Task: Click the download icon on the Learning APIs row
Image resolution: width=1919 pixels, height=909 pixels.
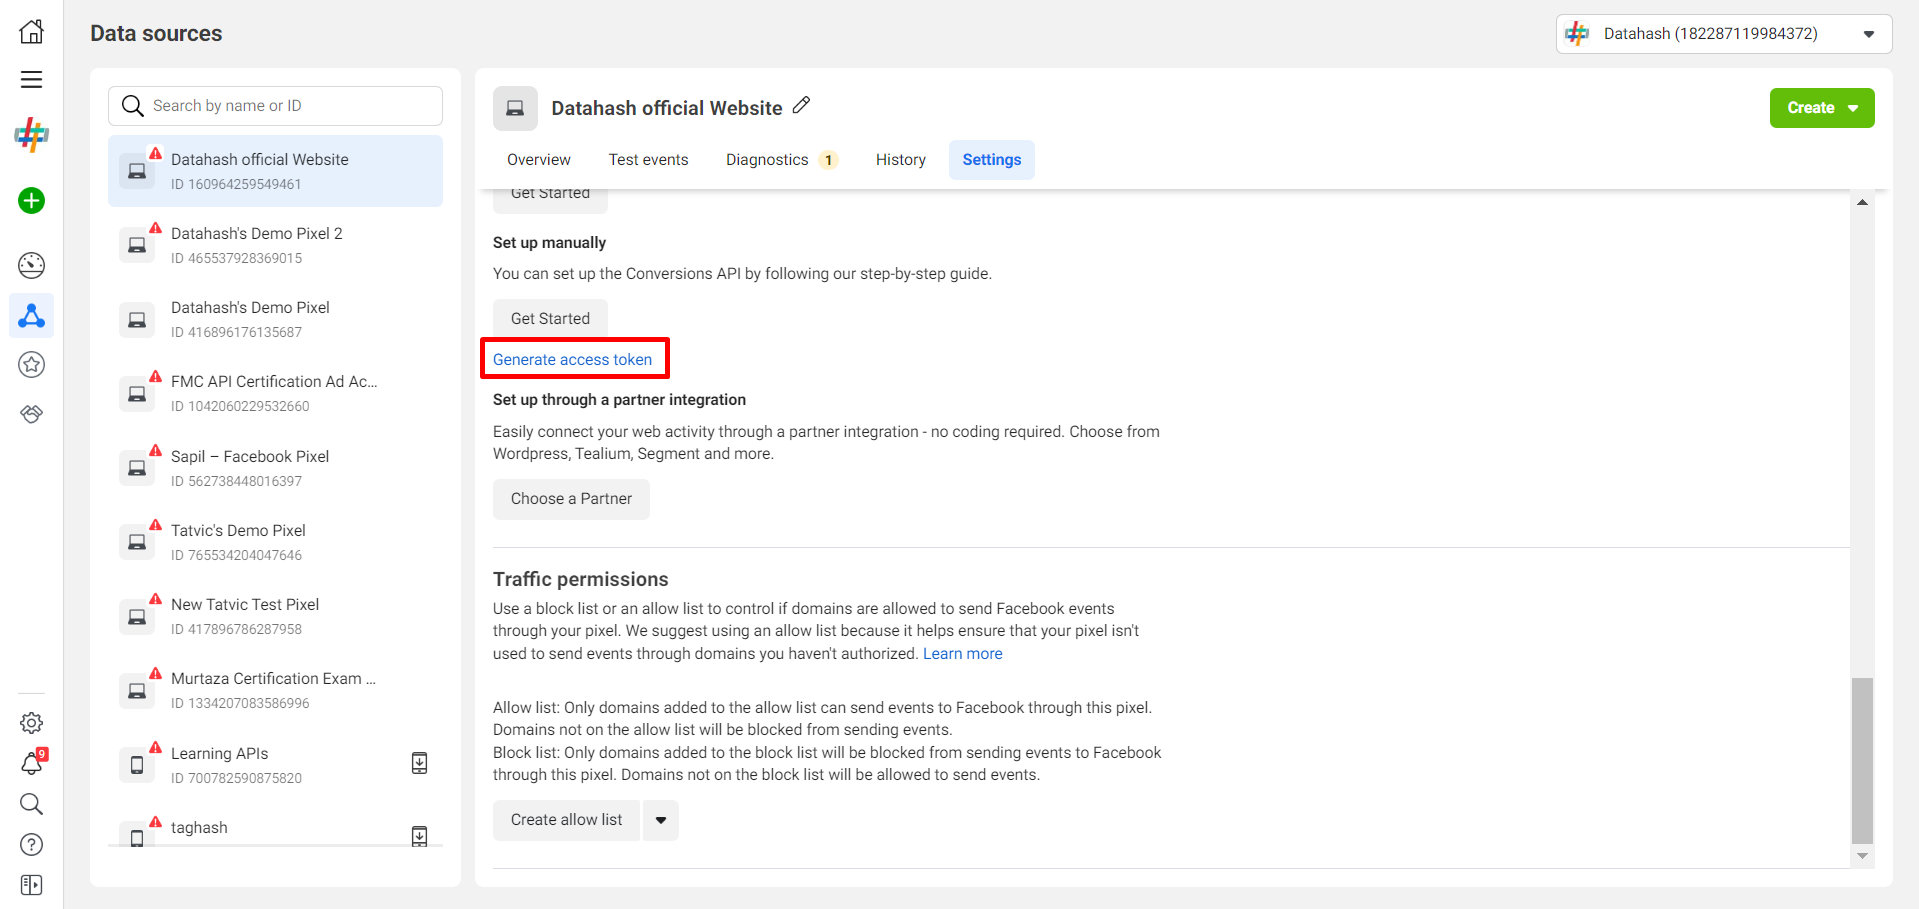Action: coord(420,763)
